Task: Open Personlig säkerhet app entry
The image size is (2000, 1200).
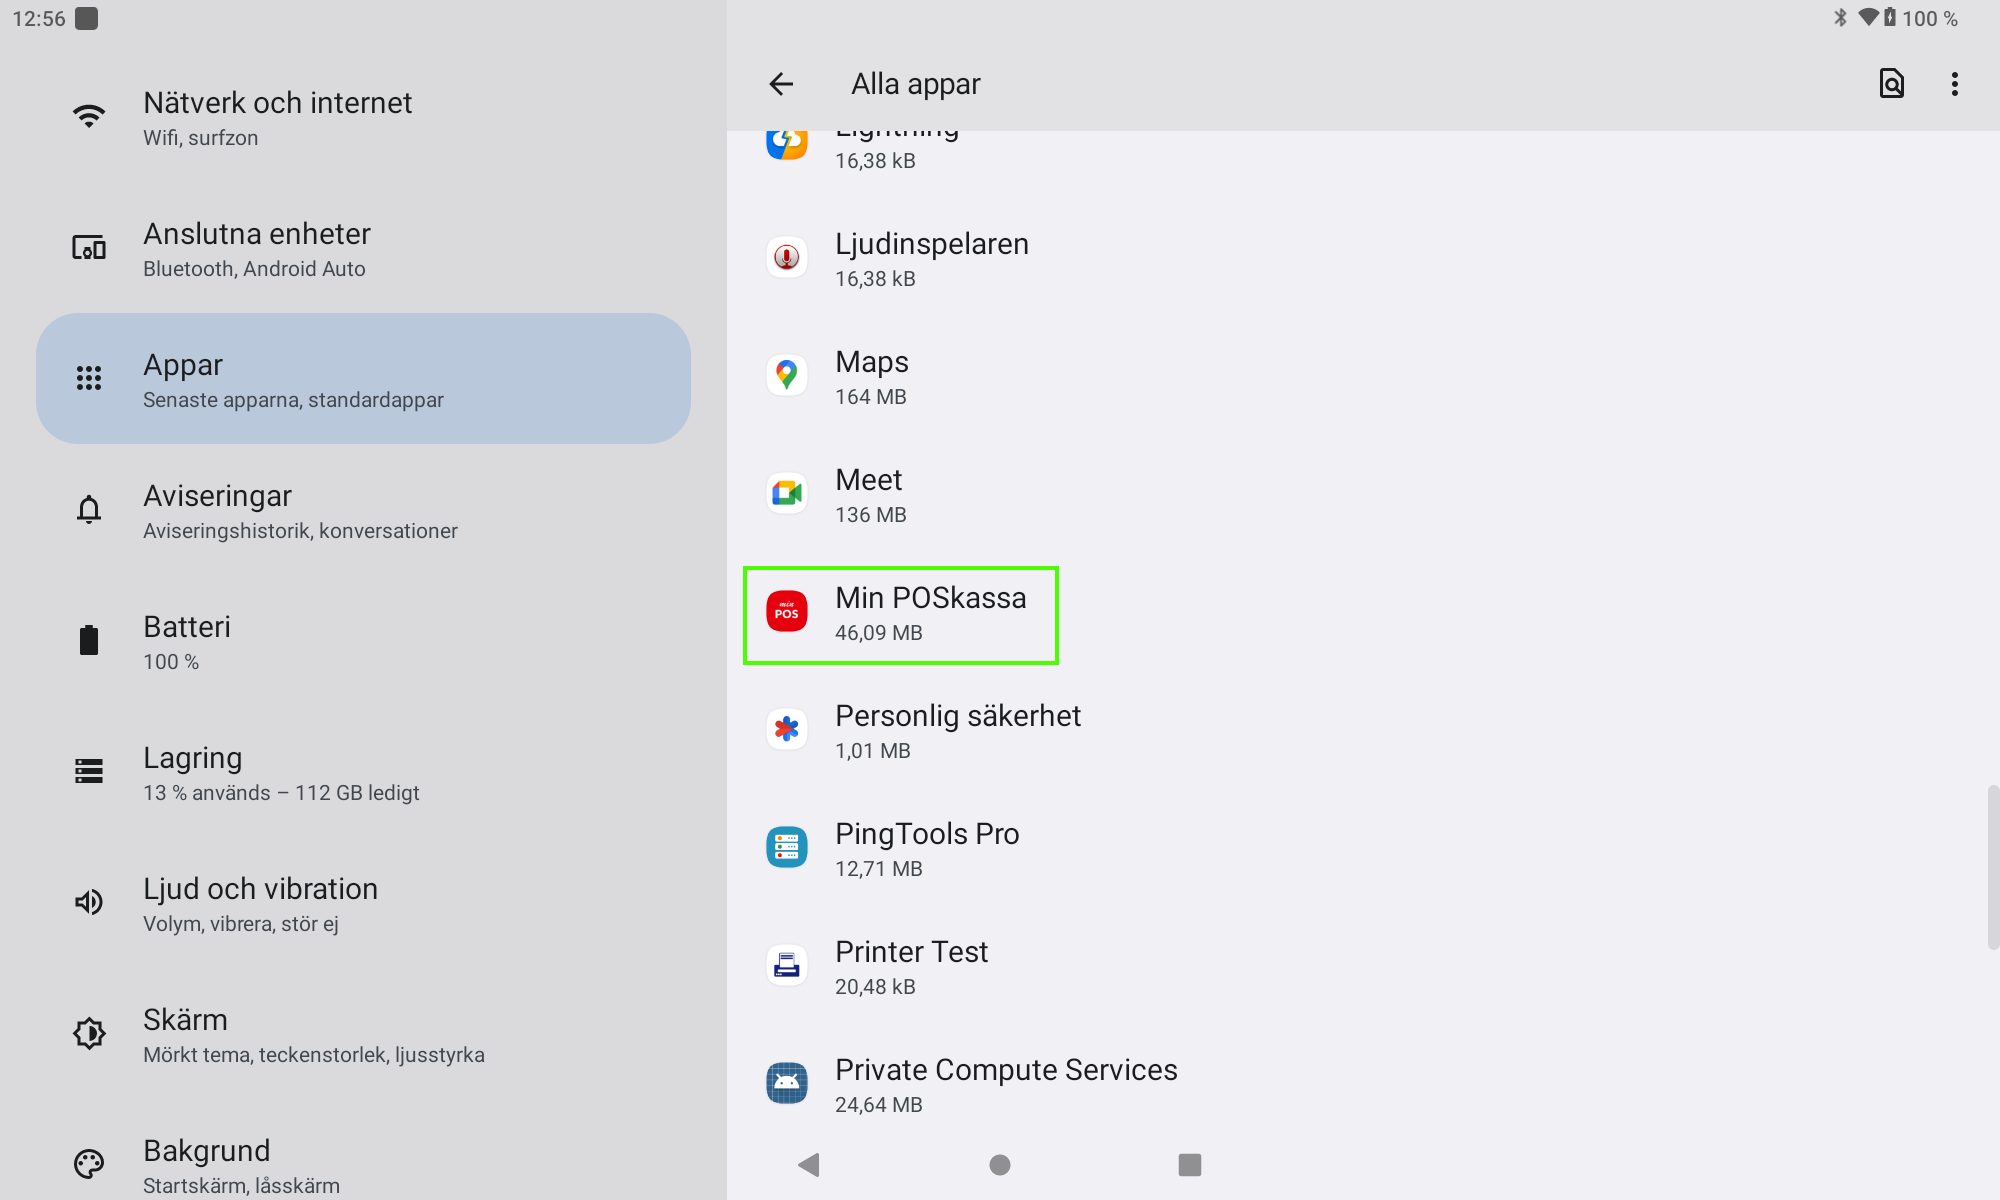Action: [957, 732]
